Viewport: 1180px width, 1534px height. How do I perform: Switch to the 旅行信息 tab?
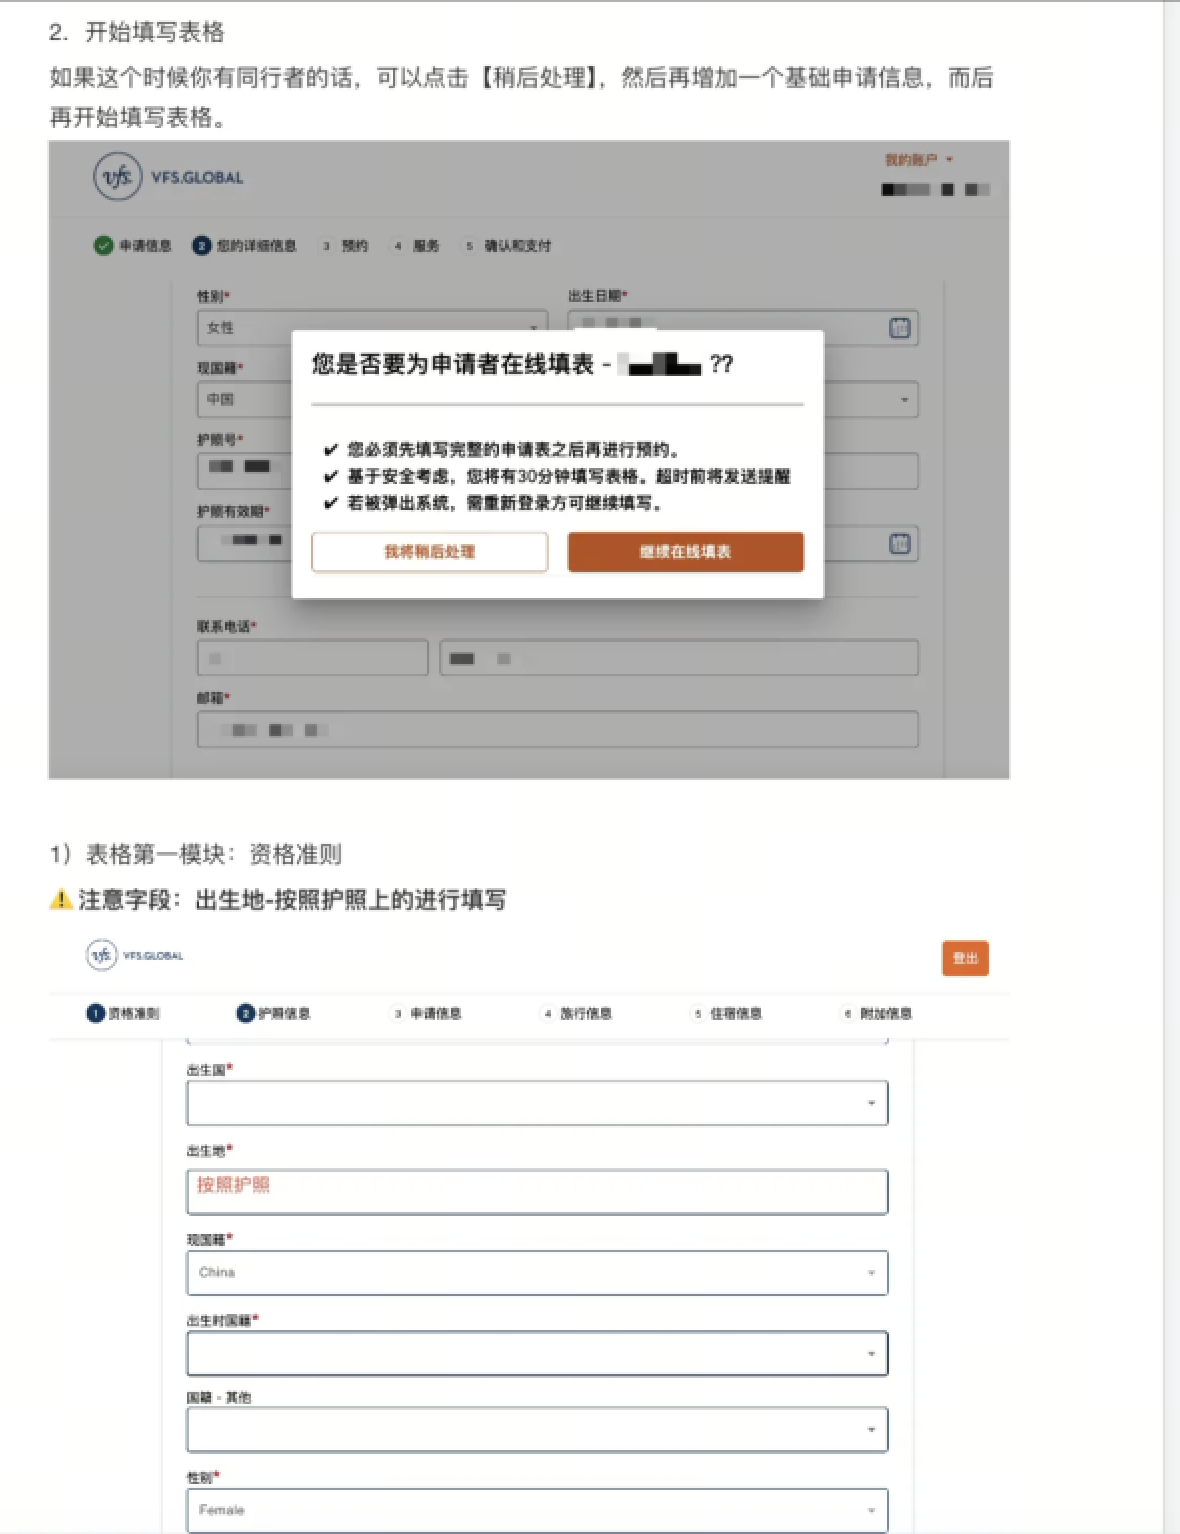[590, 1012]
